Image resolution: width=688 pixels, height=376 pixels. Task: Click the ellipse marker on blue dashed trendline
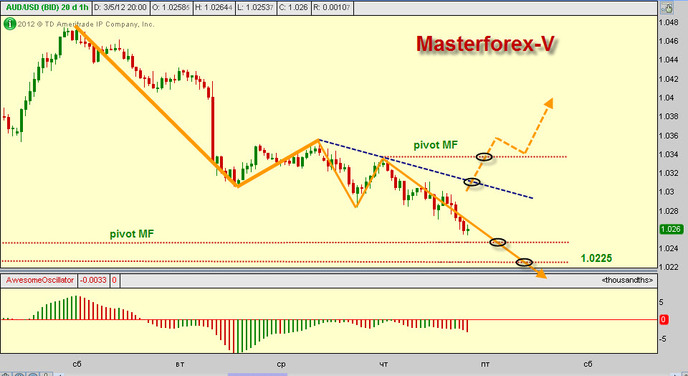(472, 182)
